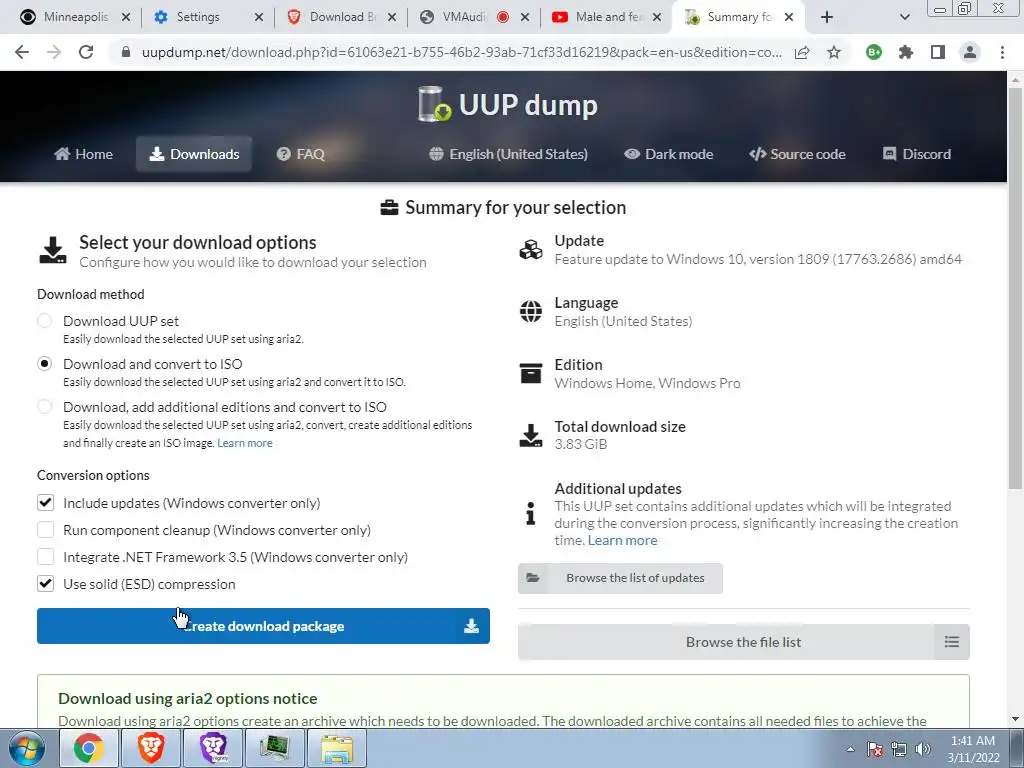Open the Home navigation item
Screen dimensions: 1024x768
pos(84,154)
